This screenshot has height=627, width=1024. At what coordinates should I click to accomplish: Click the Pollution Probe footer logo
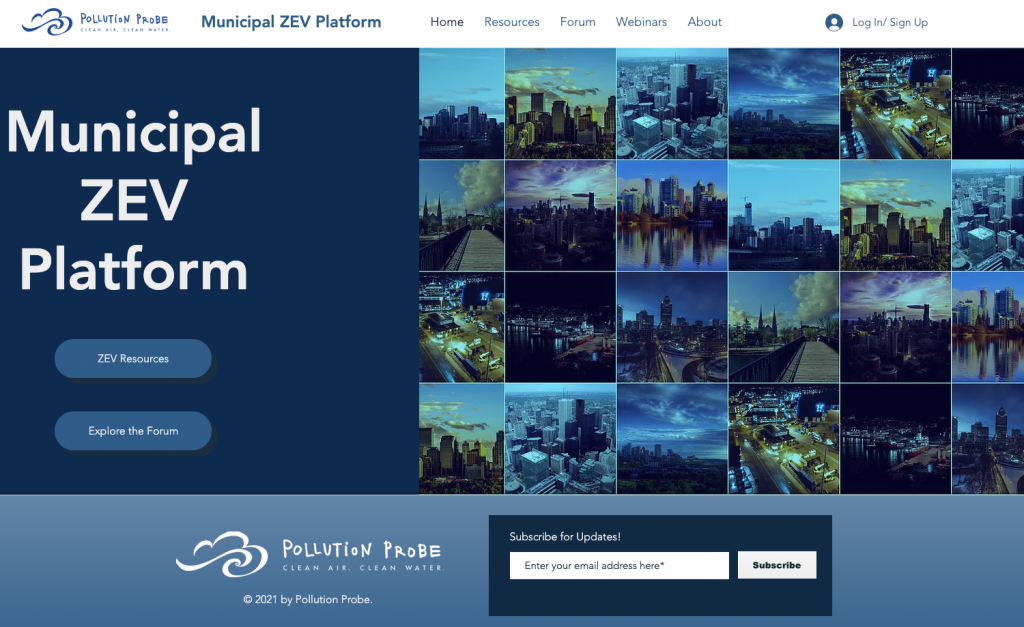[x=308, y=554]
